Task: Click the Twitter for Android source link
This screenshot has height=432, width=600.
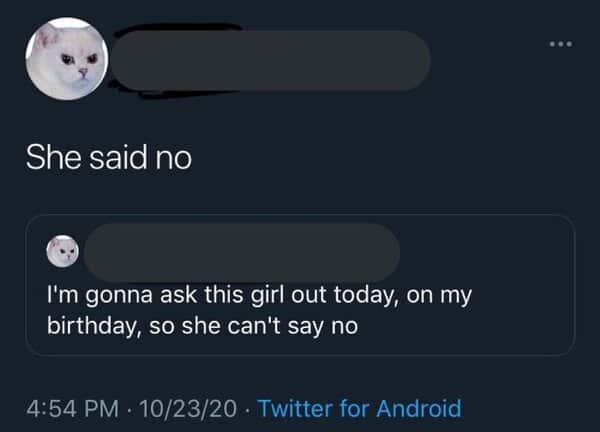Action: tap(360, 408)
